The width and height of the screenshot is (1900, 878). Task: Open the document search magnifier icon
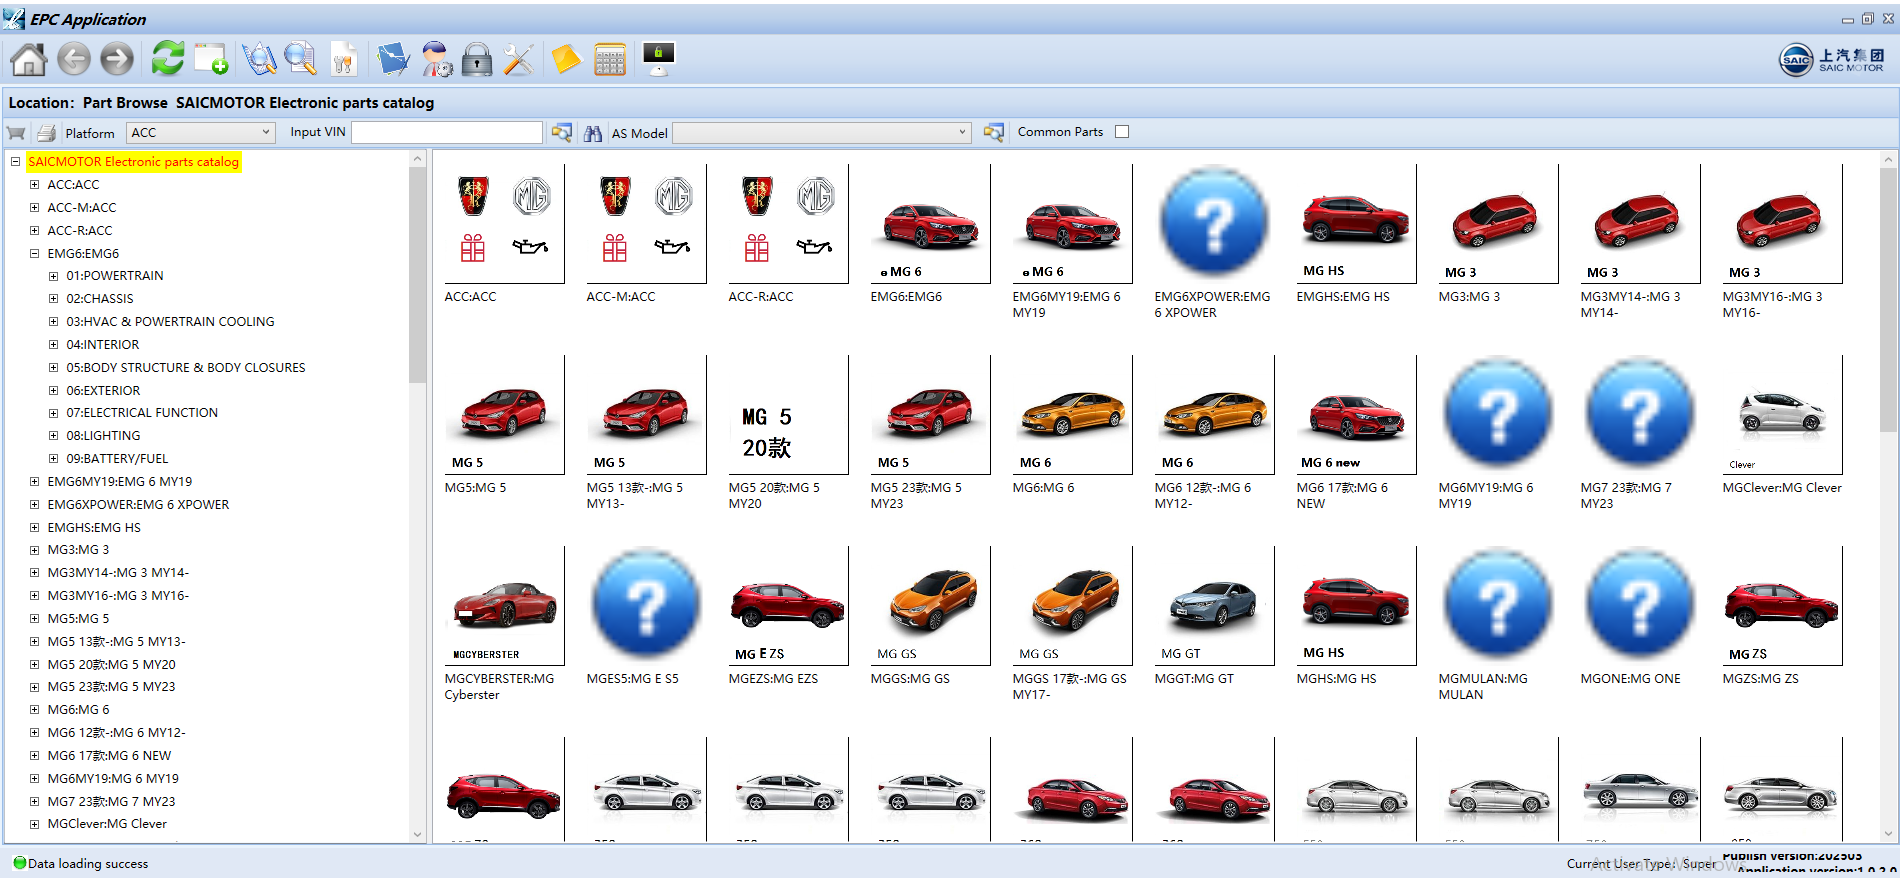point(300,59)
